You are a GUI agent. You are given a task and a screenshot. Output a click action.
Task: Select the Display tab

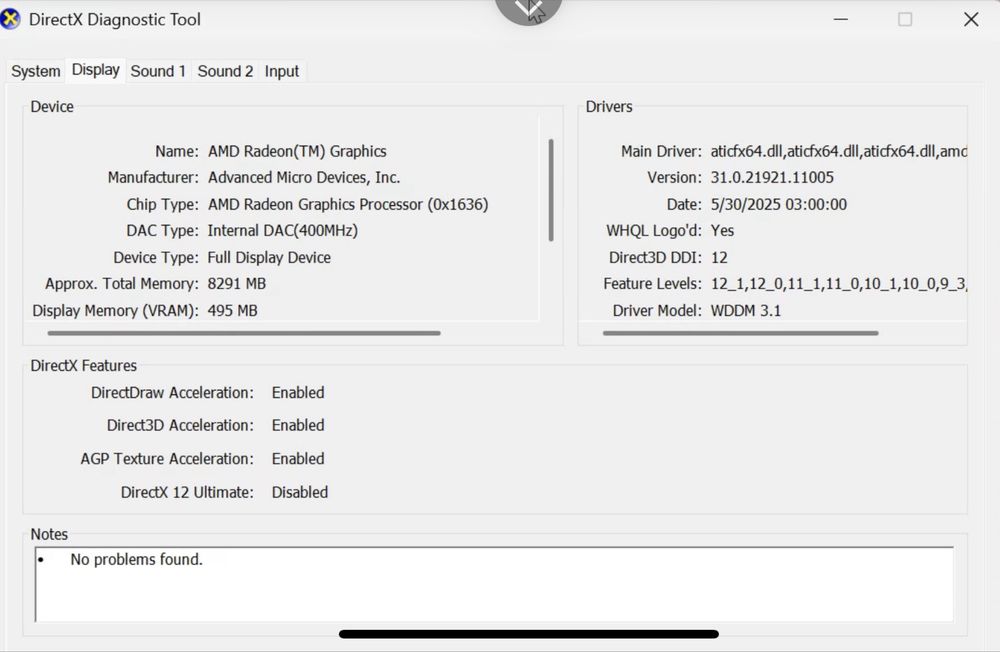point(96,70)
